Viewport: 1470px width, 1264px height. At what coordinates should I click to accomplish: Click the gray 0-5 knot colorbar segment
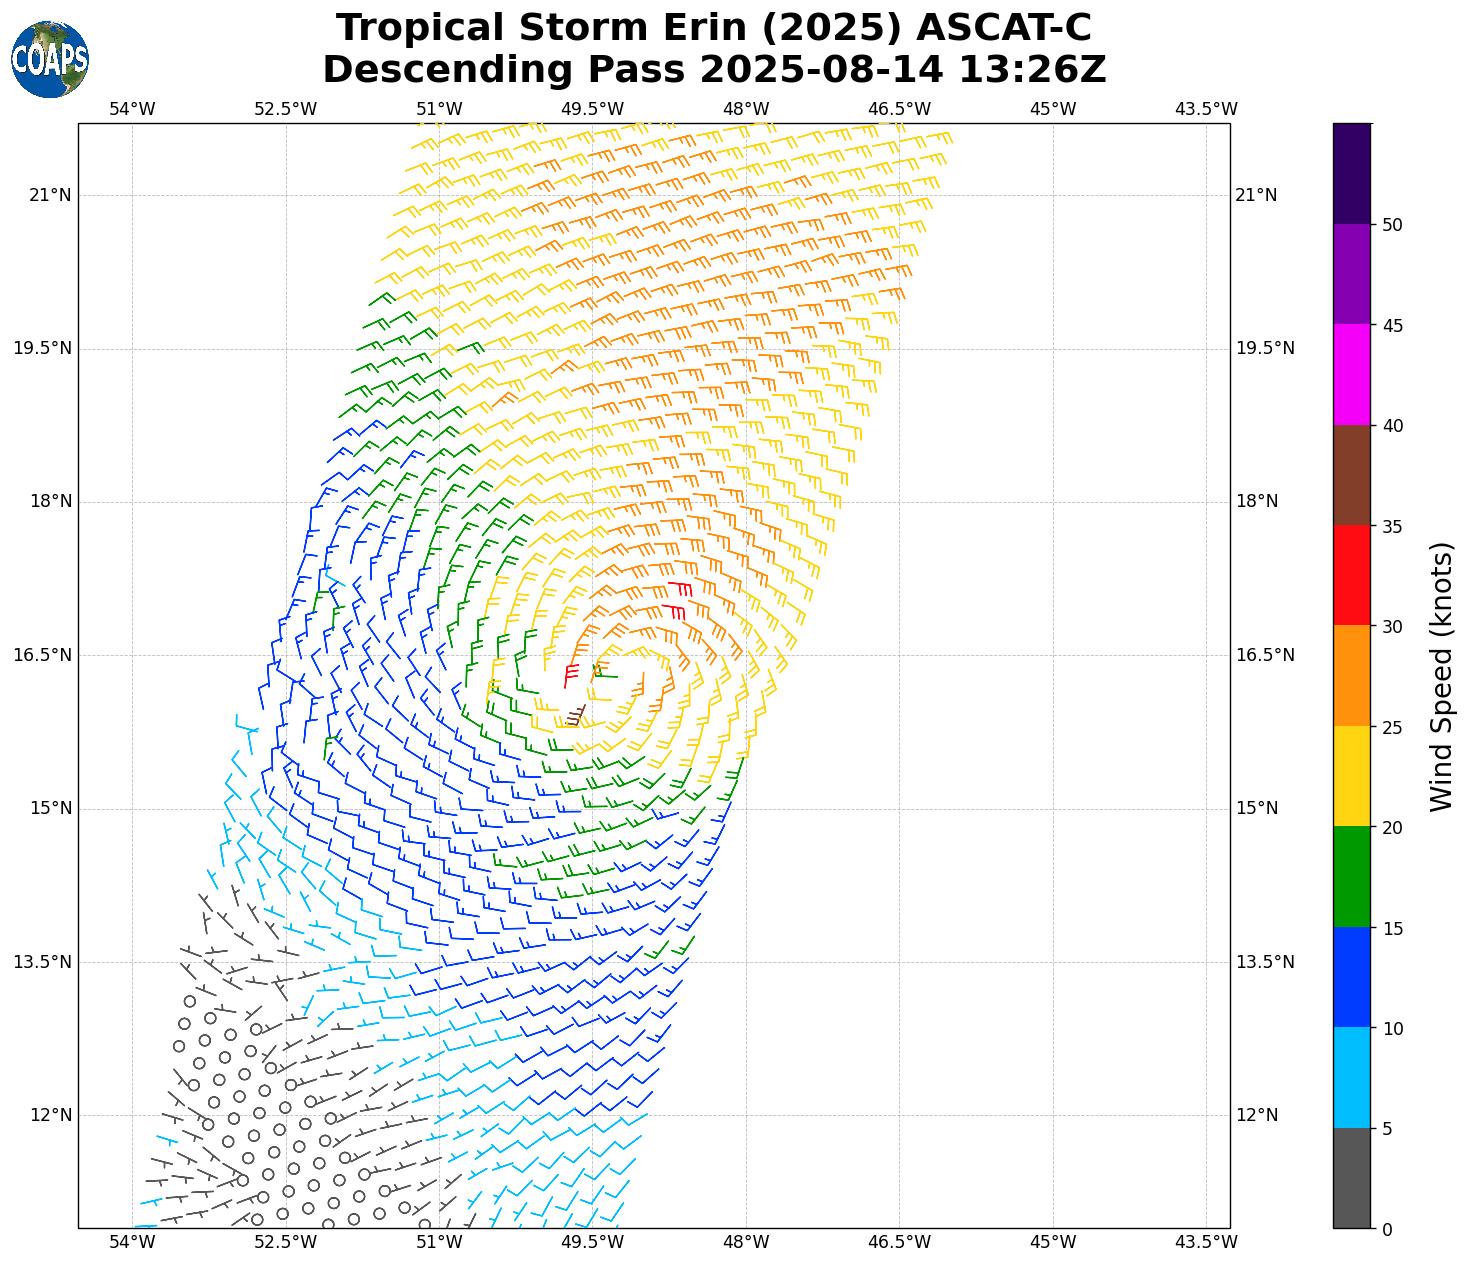tap(1351, 1178)
